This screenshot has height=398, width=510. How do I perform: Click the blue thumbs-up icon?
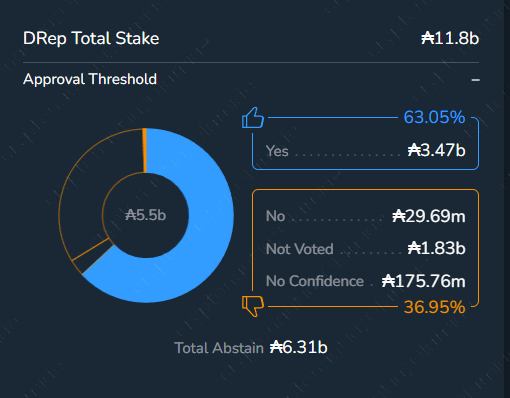click(x=253, y=118)
